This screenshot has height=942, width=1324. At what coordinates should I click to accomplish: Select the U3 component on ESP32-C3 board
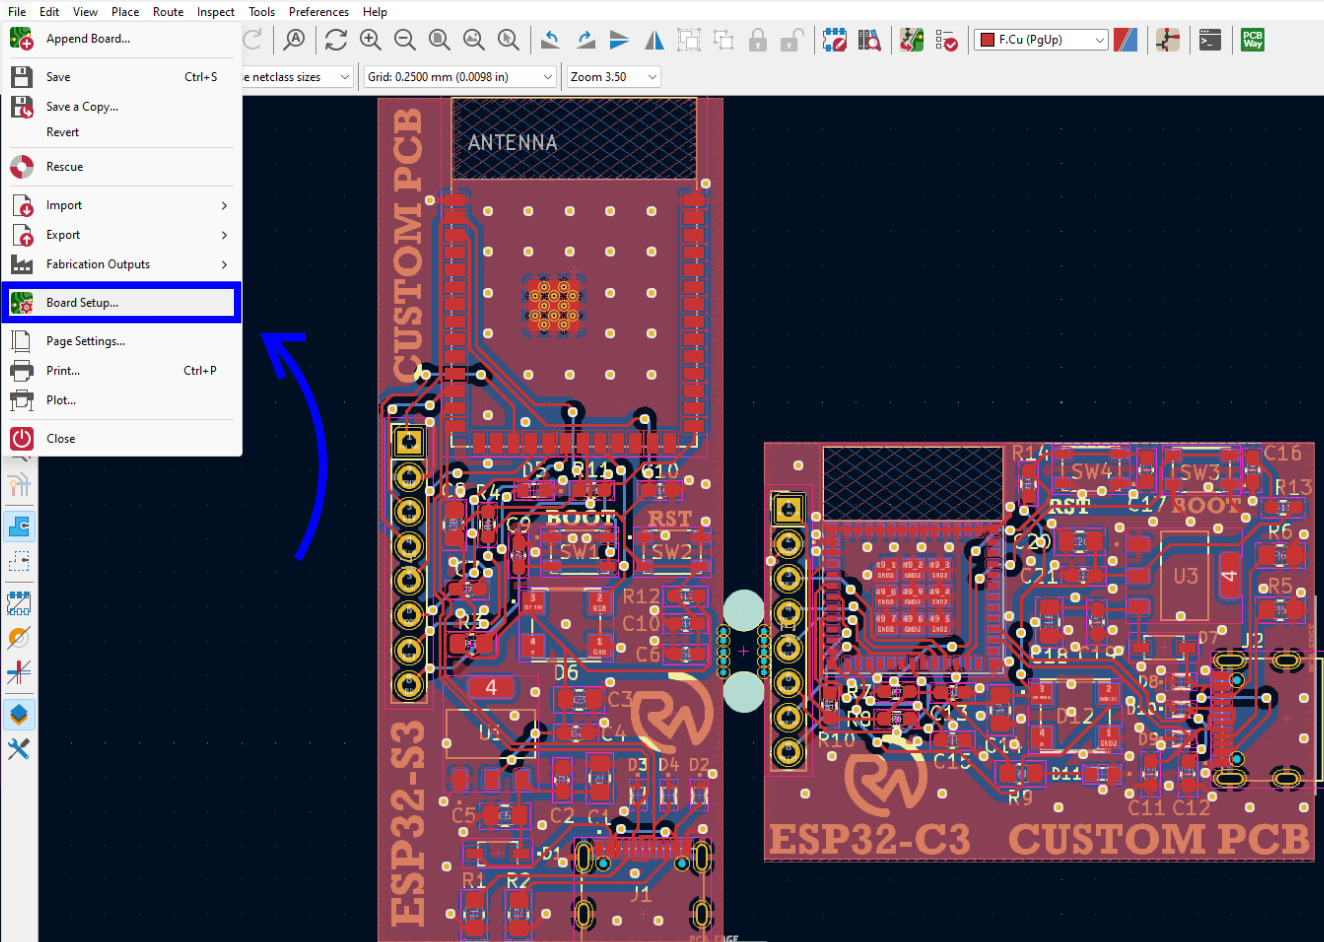tap(1185, 576)
